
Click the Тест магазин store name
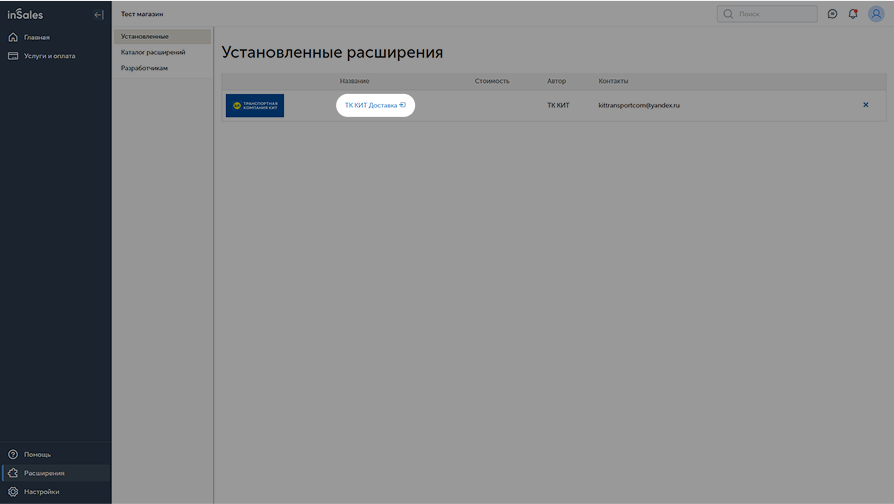[x=142, y=14]
